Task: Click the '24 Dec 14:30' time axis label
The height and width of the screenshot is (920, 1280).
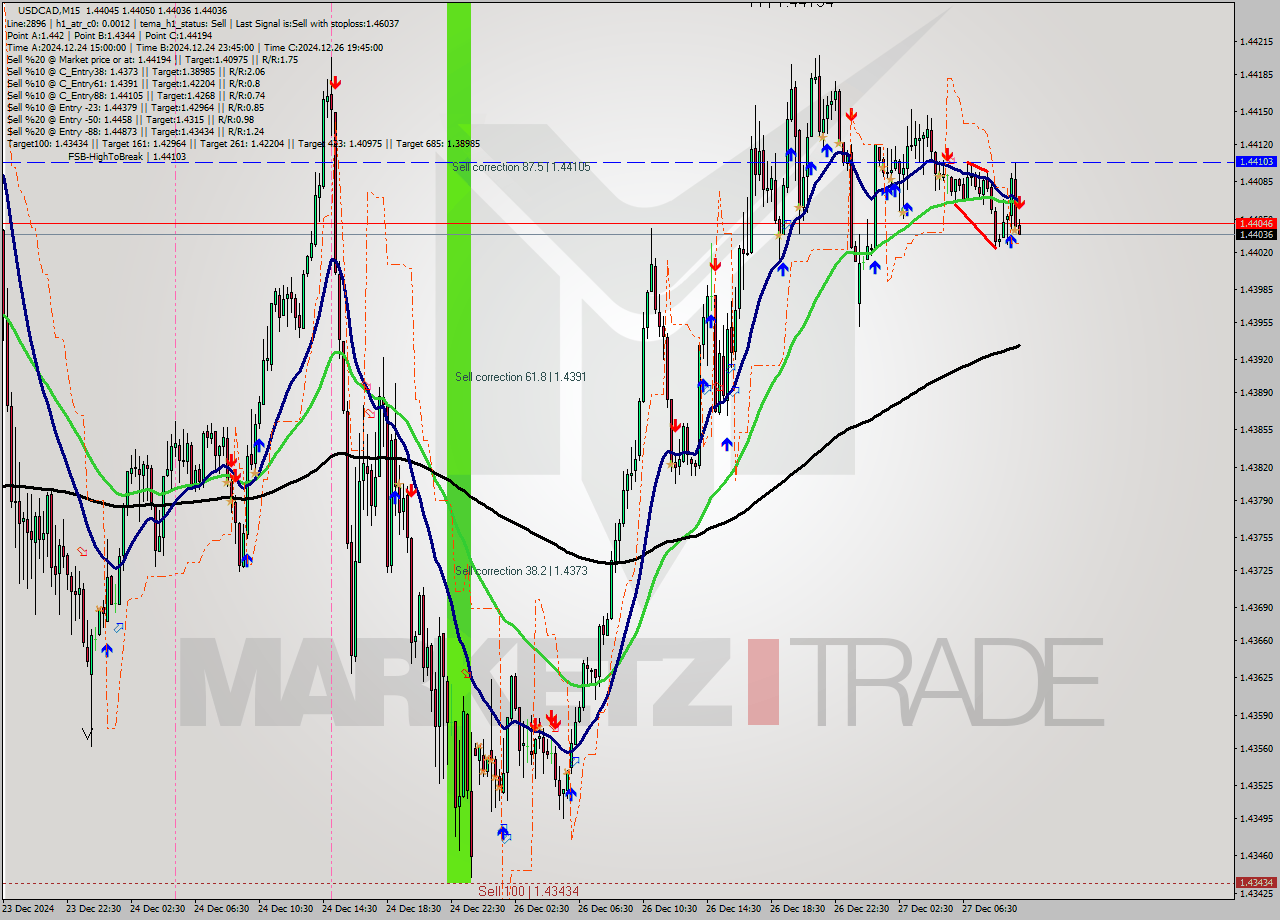Action: tap(350, 909)
